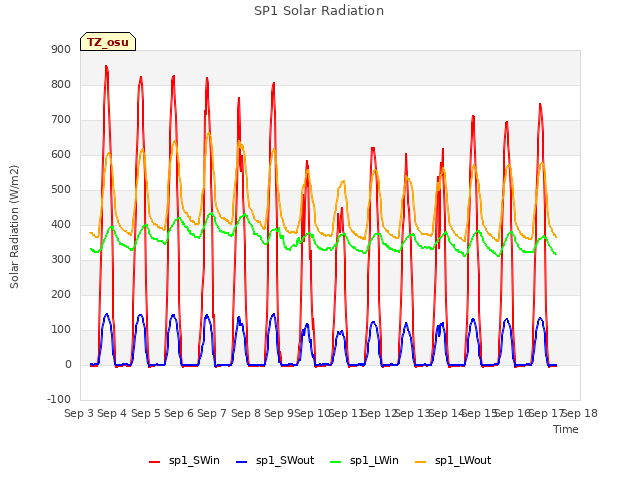
Task: Click the Sep 7 x-axis date label
Action: (x=212, y=413)
